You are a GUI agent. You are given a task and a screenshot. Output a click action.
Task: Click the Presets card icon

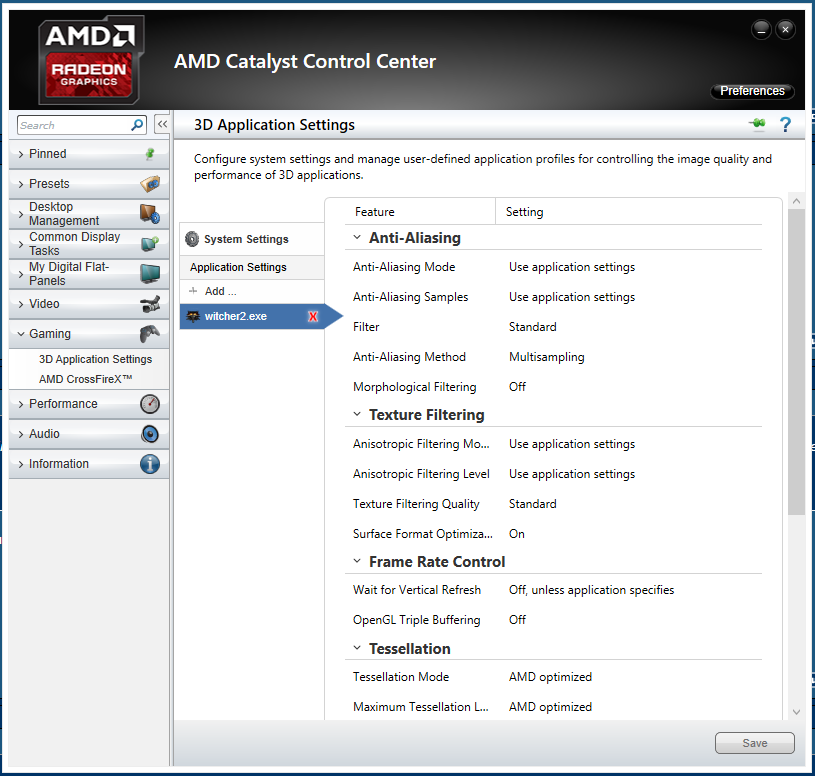(150, 183)
